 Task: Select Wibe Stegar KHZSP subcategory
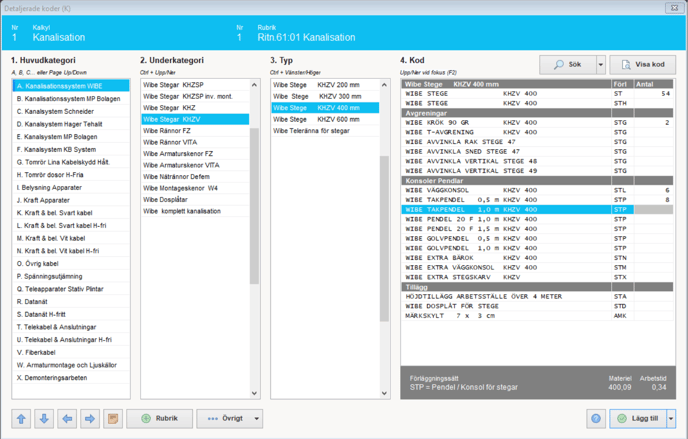coord(195,85)
